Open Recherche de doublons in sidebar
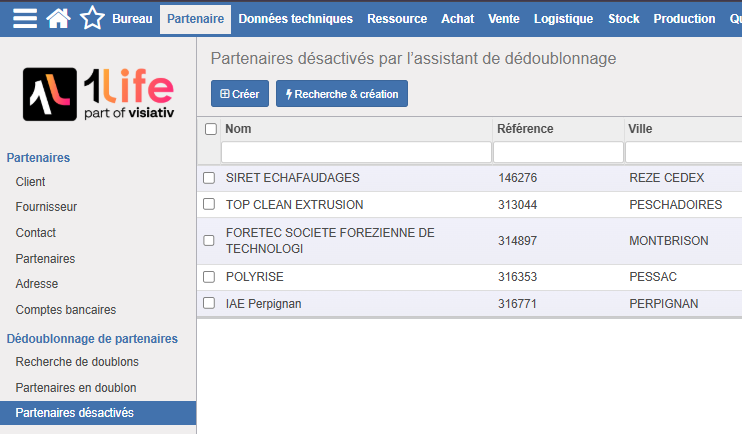 pos(77,362)
